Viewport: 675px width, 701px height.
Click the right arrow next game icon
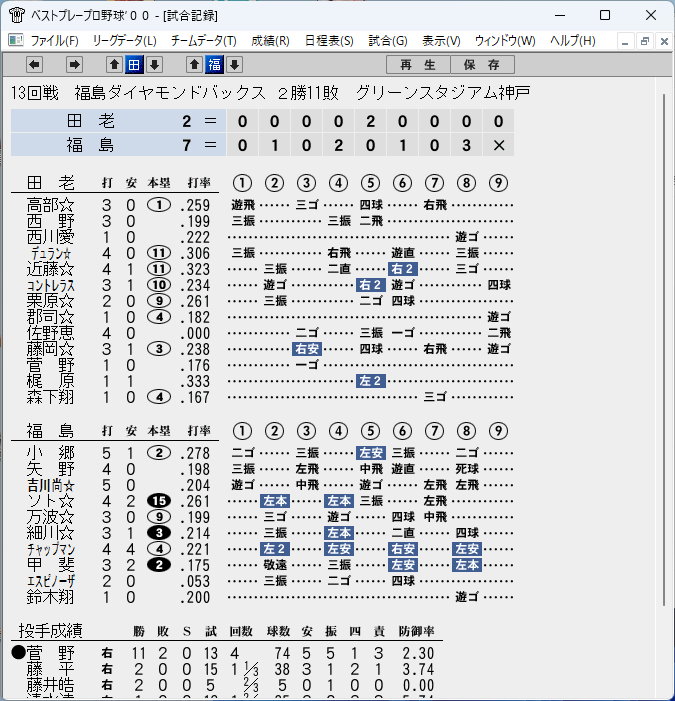click(x=74, y=65)
